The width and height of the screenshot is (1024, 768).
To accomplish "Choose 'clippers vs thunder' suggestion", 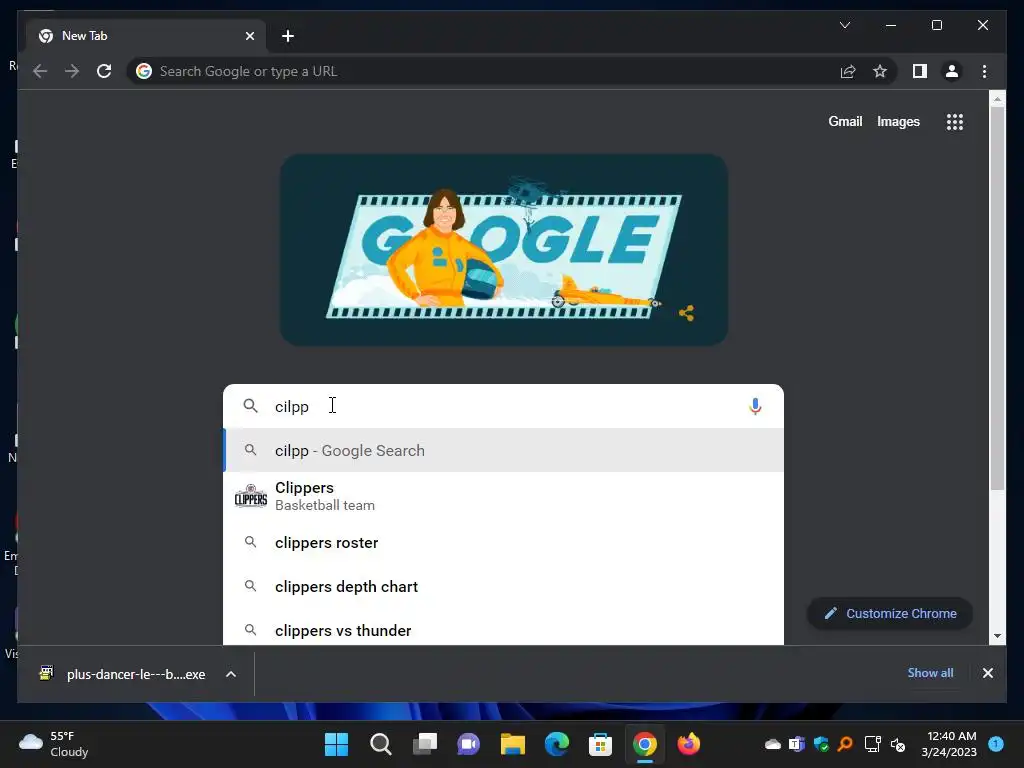I will point(503,630).
